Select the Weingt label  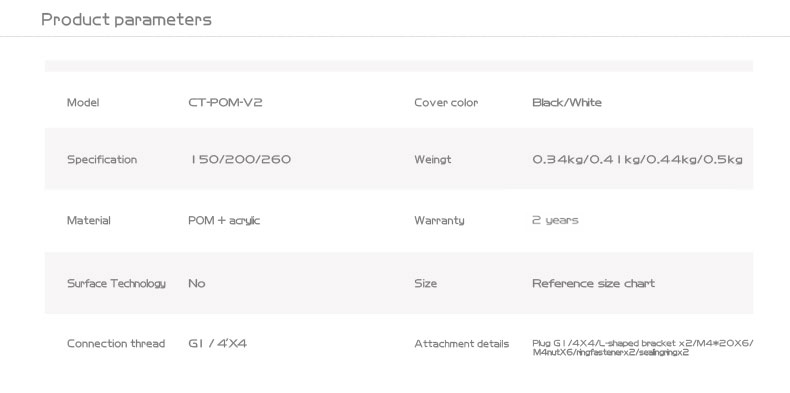(433, 160)
